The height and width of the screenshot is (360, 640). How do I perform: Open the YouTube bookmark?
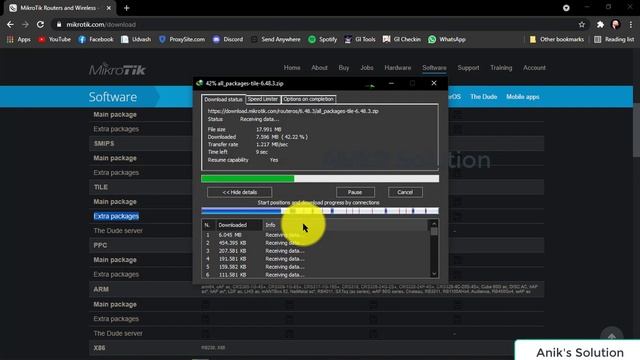(54, 40)
